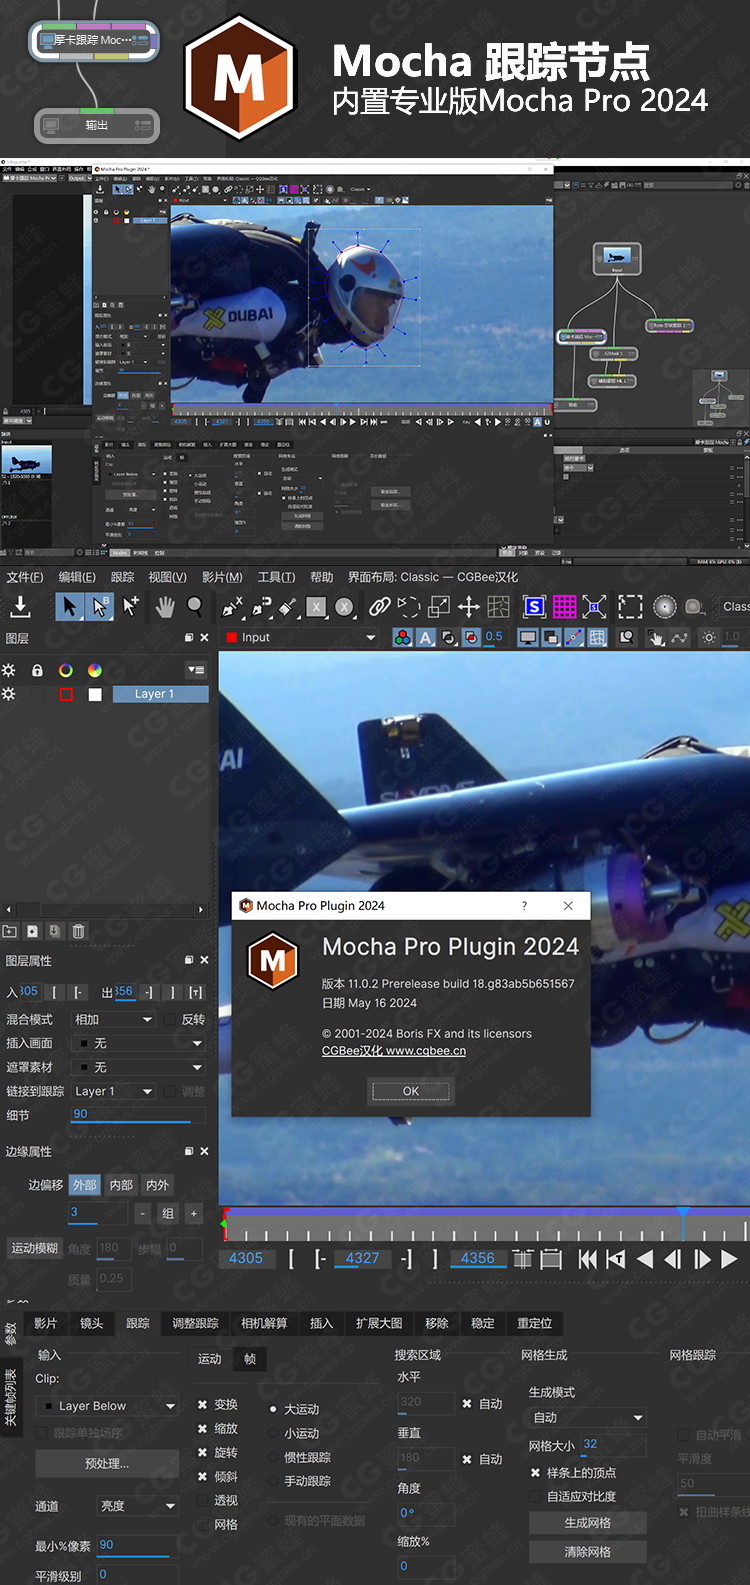750x1585 pixels.
Task: Toggle the lock column icon in layers panel
Action: click(x=37, y=670)
